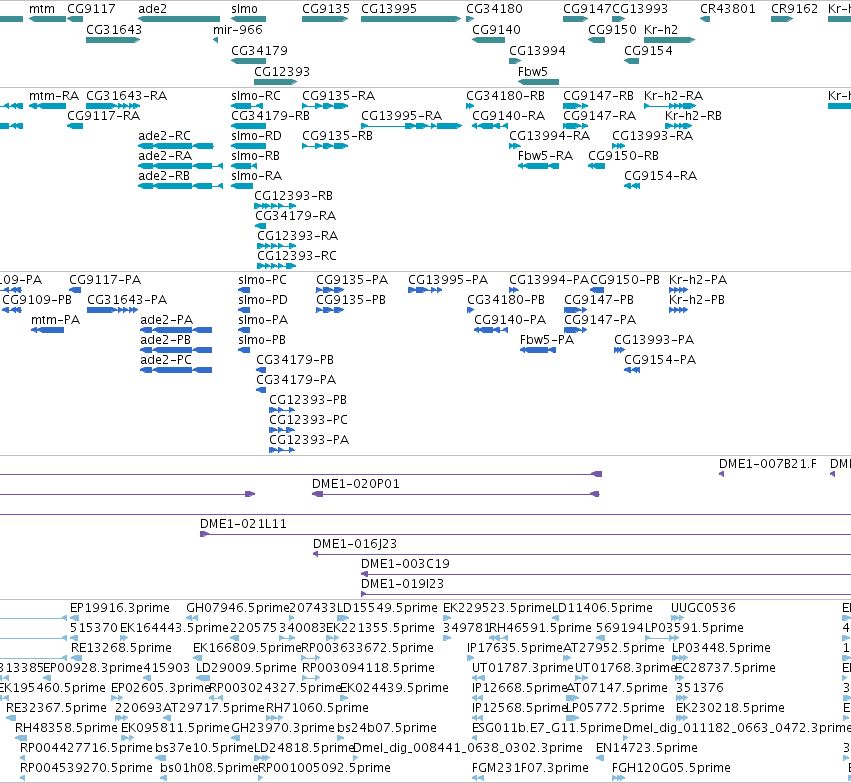The height and width of the screenshot is (783, 851).
Task: Click the CG9154 gene label
Action: click(648, 50)
